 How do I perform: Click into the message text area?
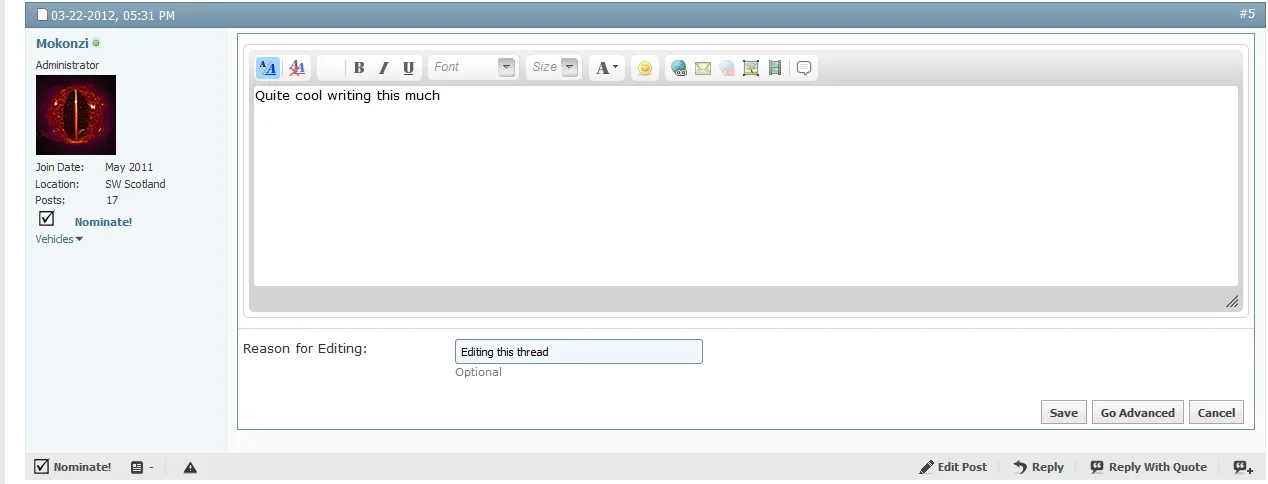(x=745, y=186)
